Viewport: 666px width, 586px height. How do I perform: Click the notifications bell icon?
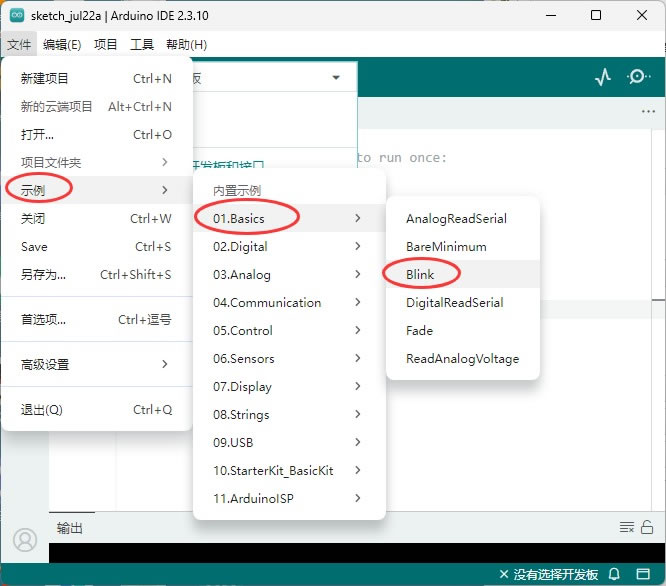614,574
